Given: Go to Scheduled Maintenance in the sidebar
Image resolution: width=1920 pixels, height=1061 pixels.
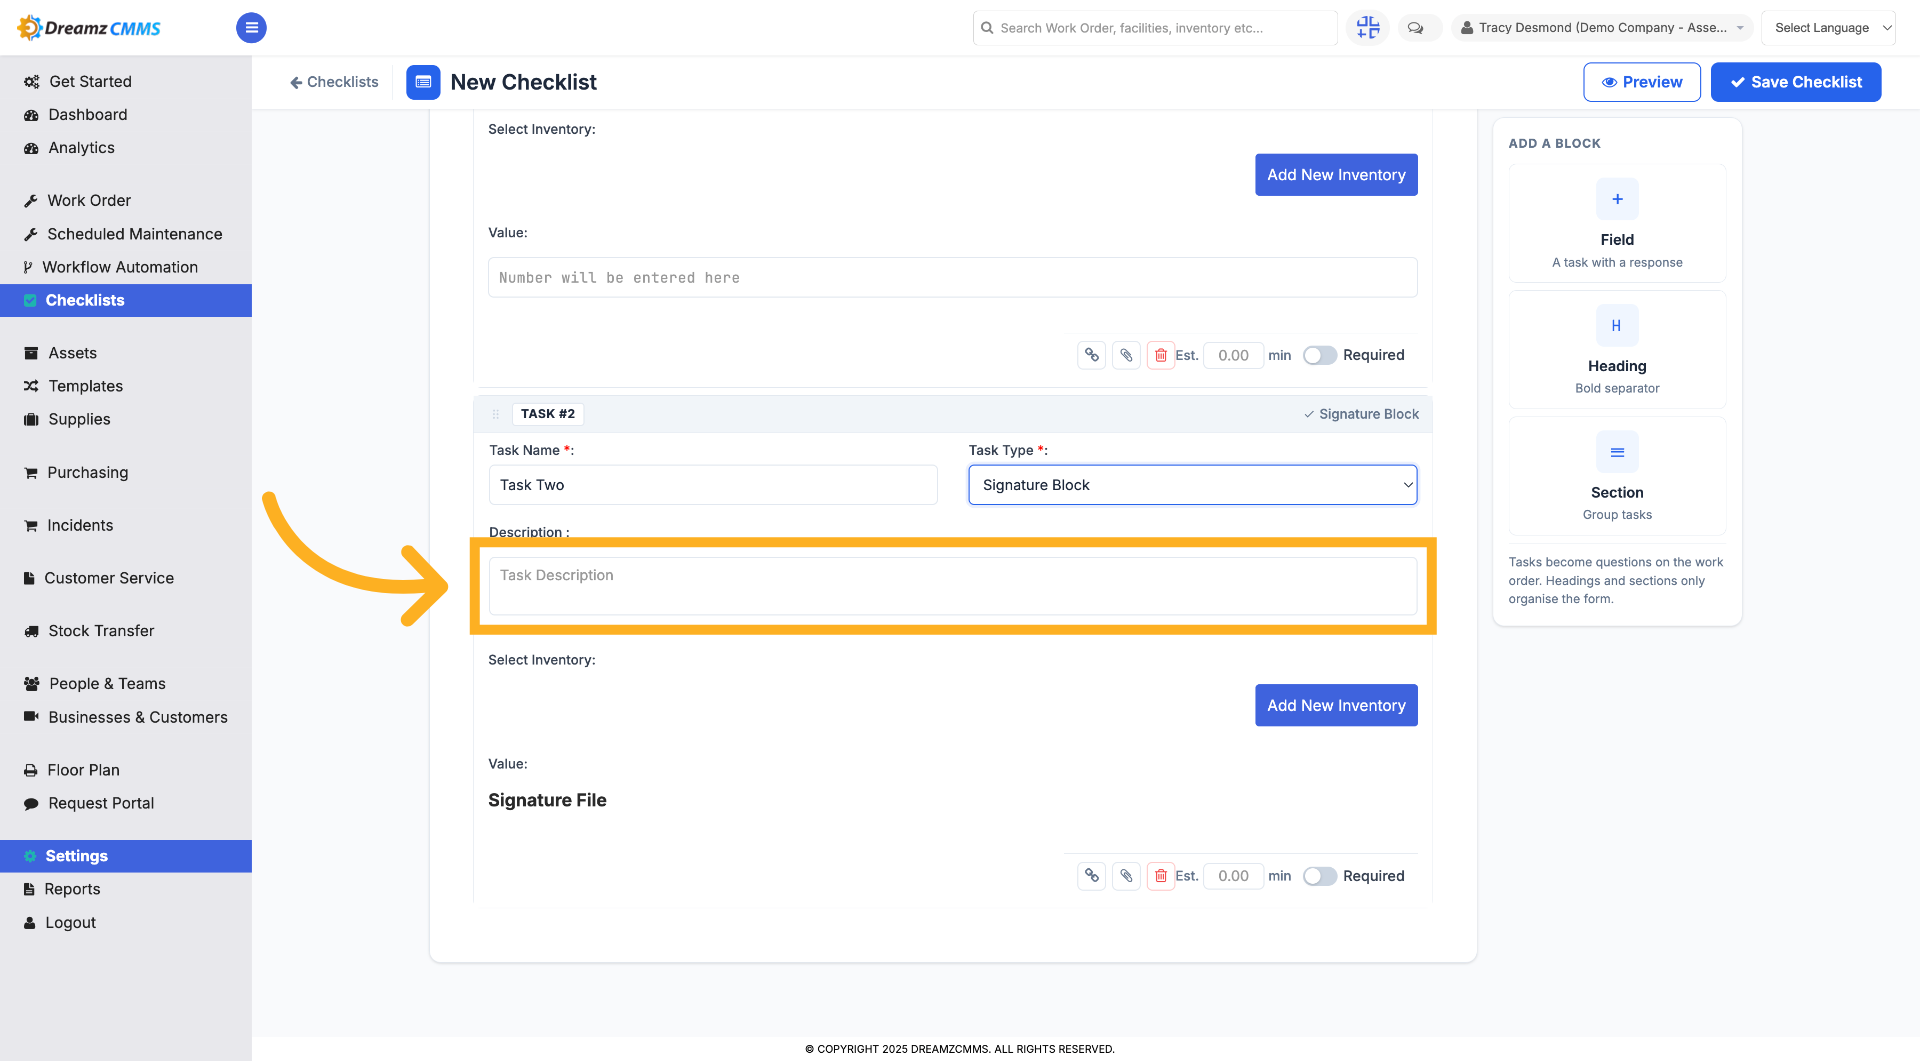Looking at the screenshot, I should [x=135, y=234].
